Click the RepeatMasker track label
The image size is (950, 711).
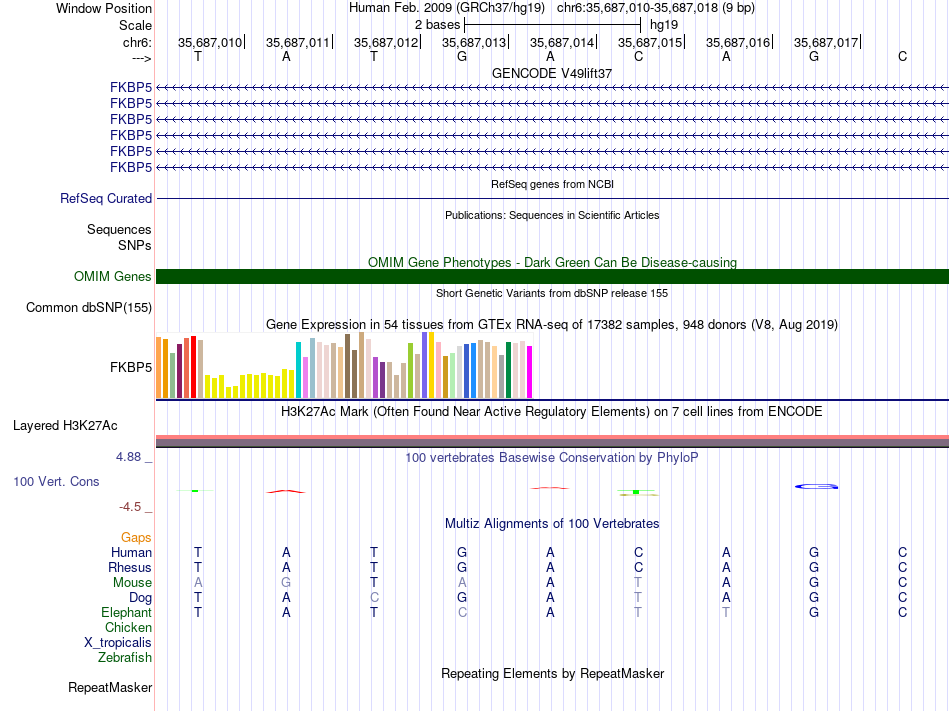click(110, 687)
